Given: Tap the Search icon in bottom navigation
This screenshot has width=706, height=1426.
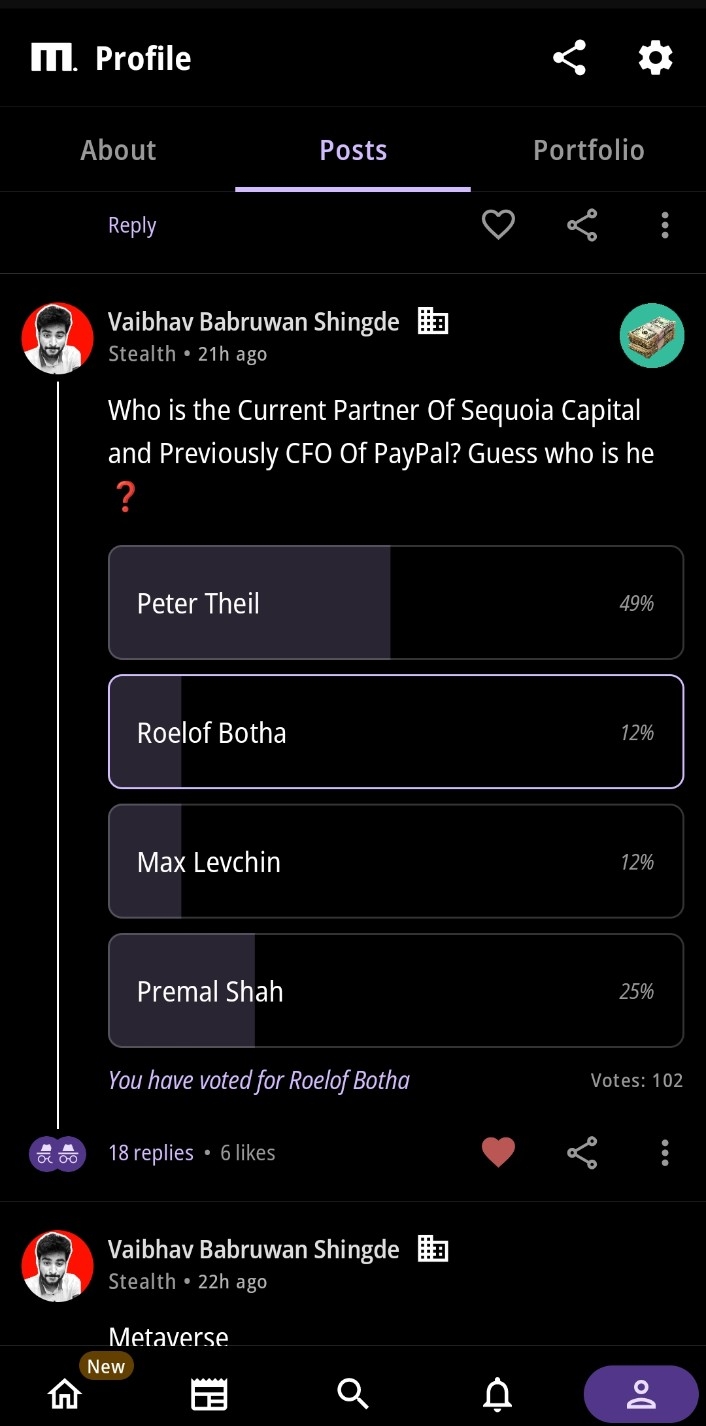Looking at the screenshot, I should [x=353, y=1393].
